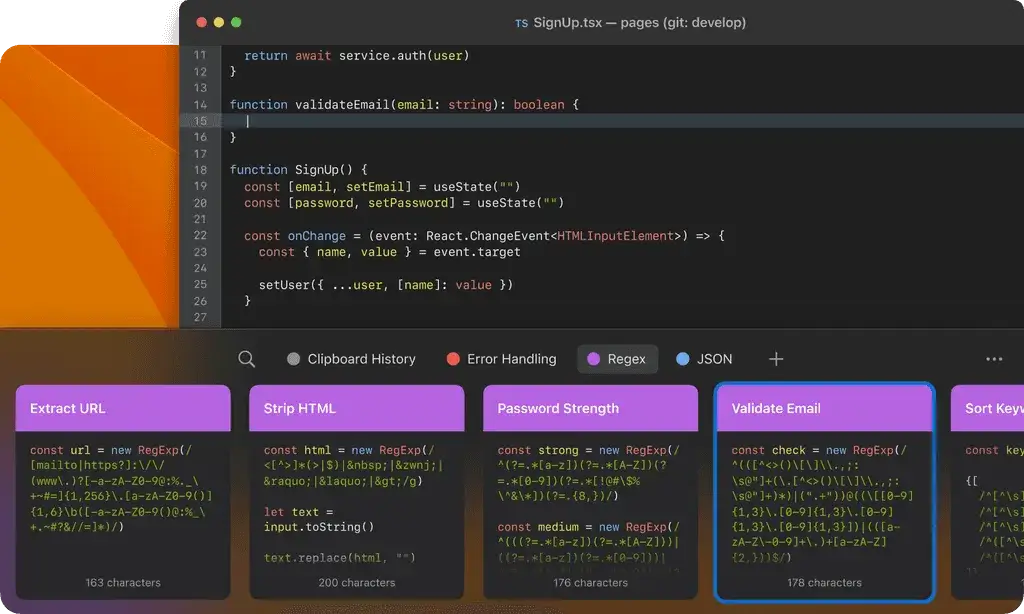1024x614 pixels.
Task: Choose the Password Strength snippet card
Action: [x=590, y=490]
